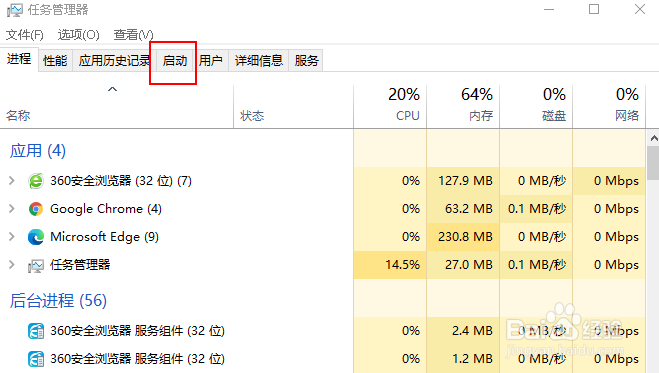Click icon of 360安全浏览器 服务组件 using 1.2 MB
The image size is (659, 373).
click(36, 359)
